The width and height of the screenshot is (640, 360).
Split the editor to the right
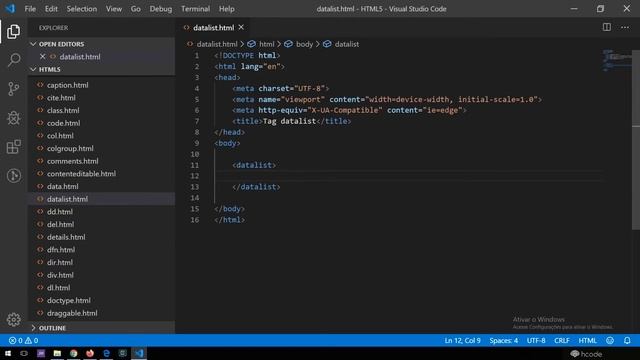point(607,27)
